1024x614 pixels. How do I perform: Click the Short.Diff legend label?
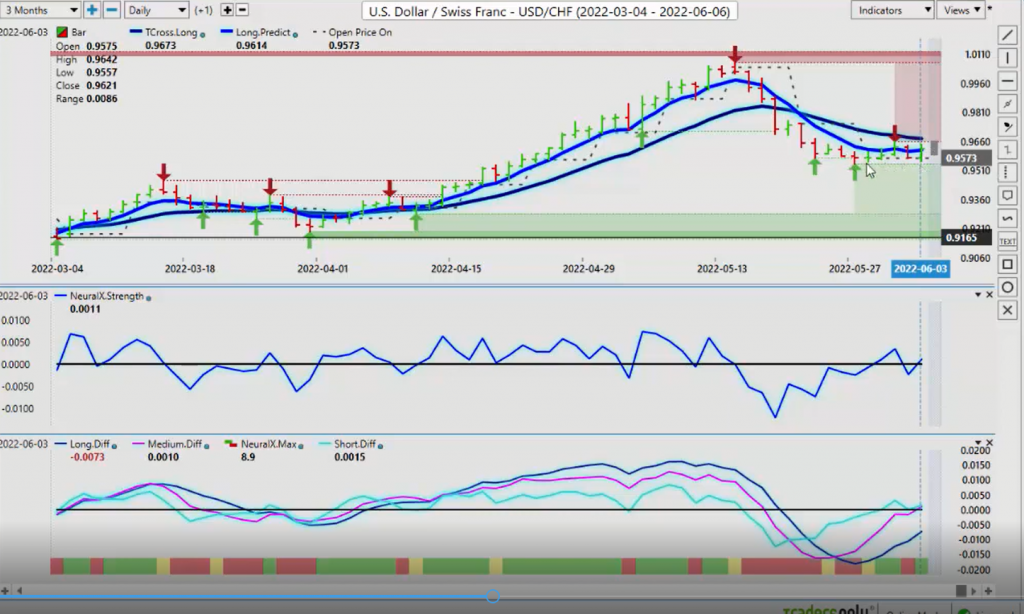(355, 444)
